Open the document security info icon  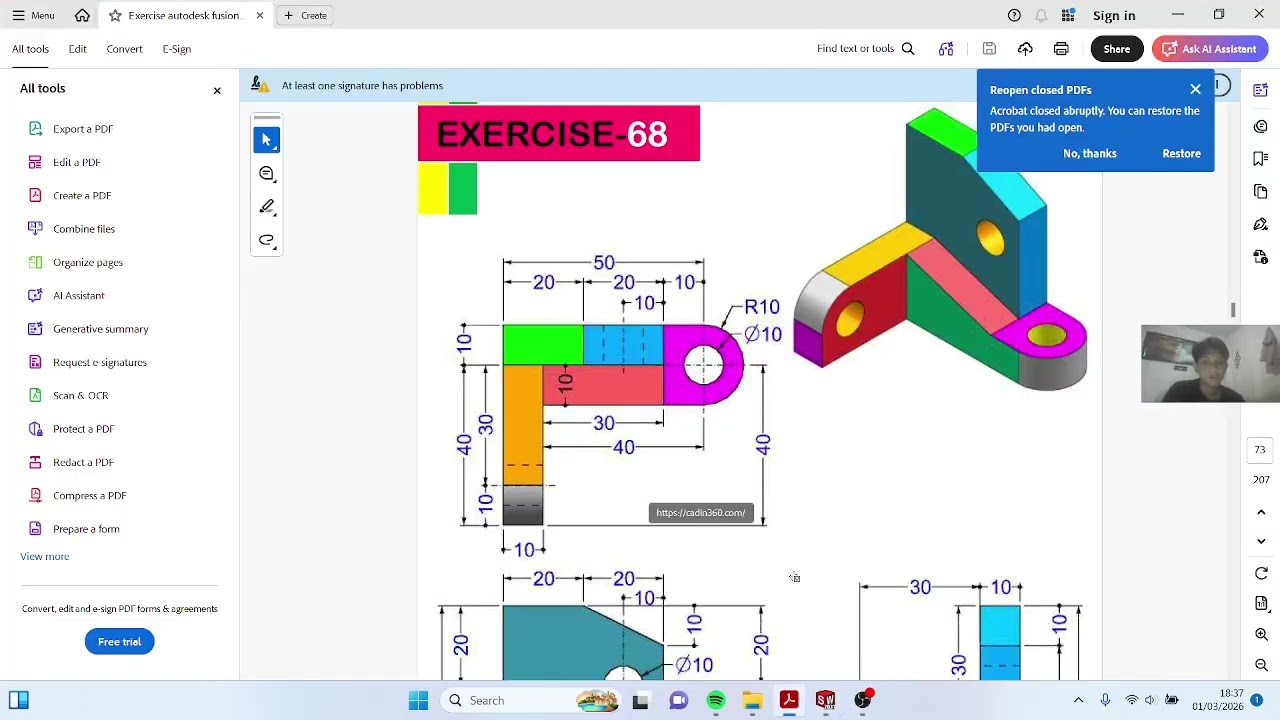(1260, 258)
